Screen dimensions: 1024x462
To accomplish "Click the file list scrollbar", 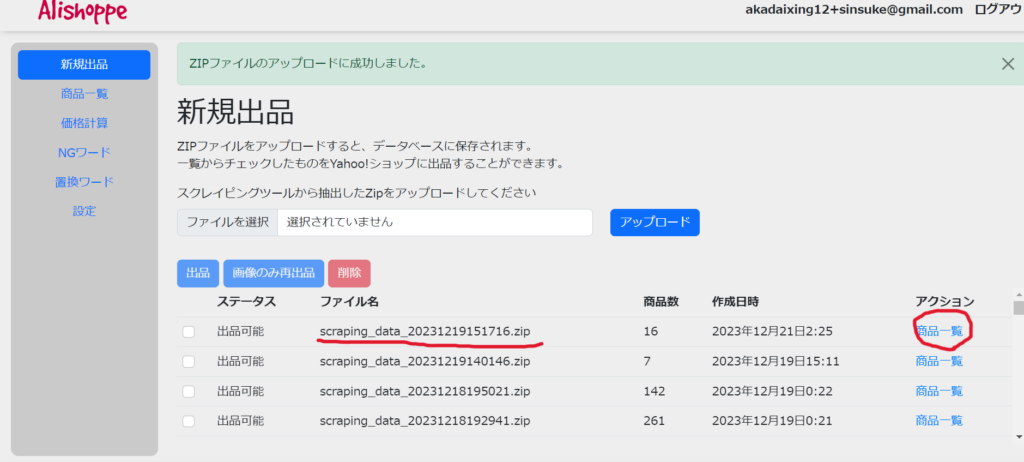I will coord(1018,370).
